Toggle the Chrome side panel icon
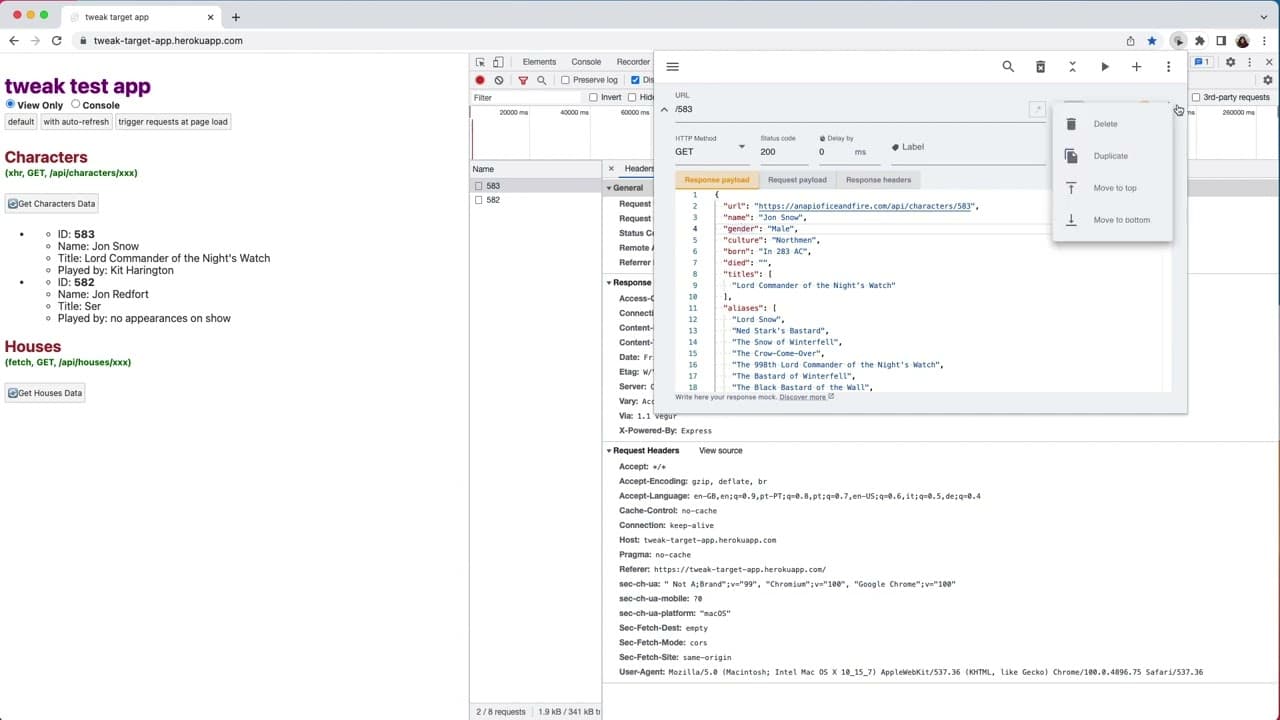This screenshot has width=1280, height=720. (1221, 41)
